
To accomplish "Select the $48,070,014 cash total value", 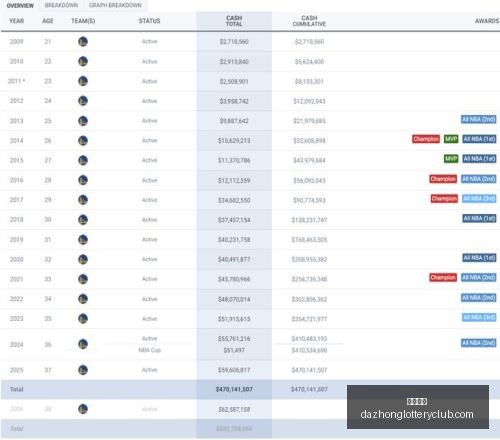I will click(x=234, y=299).
